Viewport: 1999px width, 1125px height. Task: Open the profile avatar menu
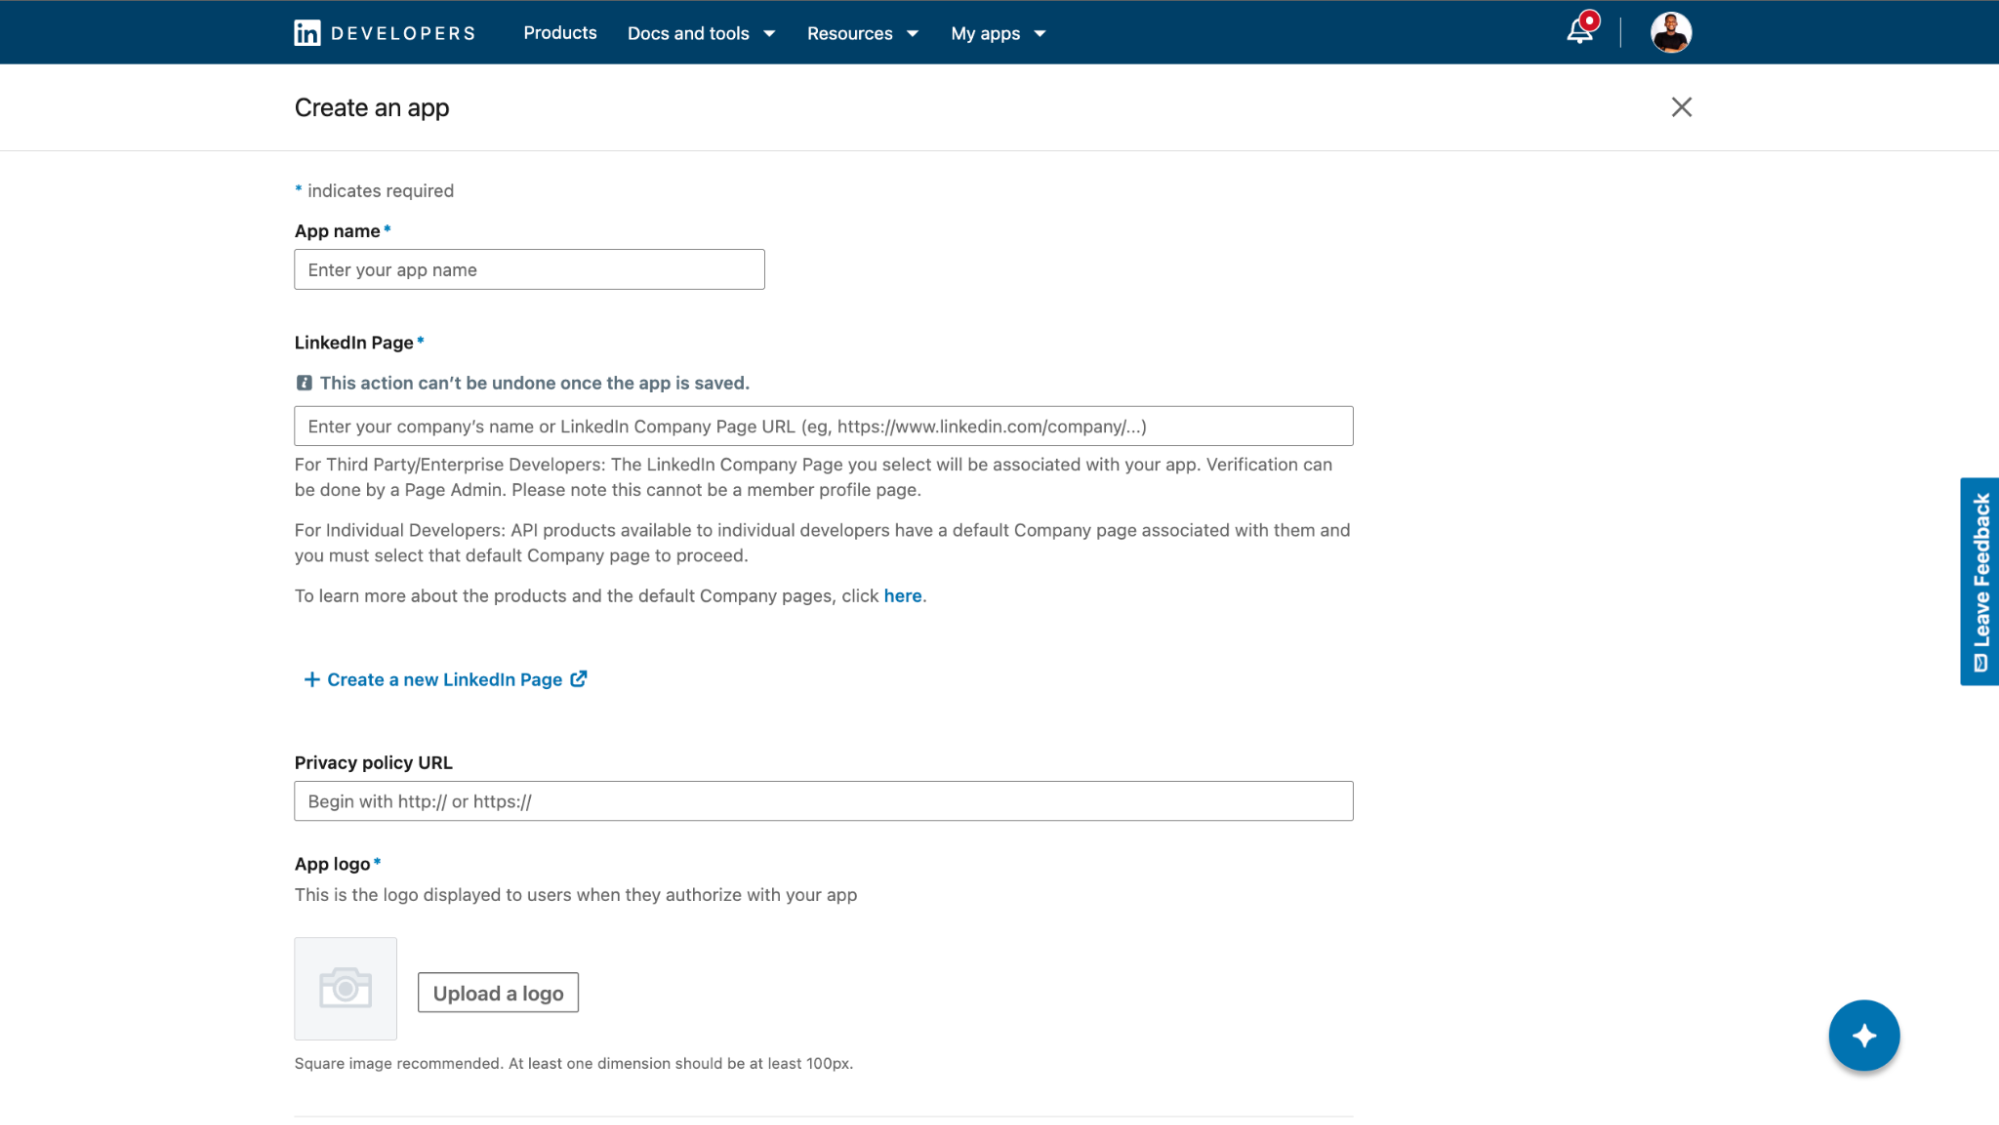[1671, 32]
